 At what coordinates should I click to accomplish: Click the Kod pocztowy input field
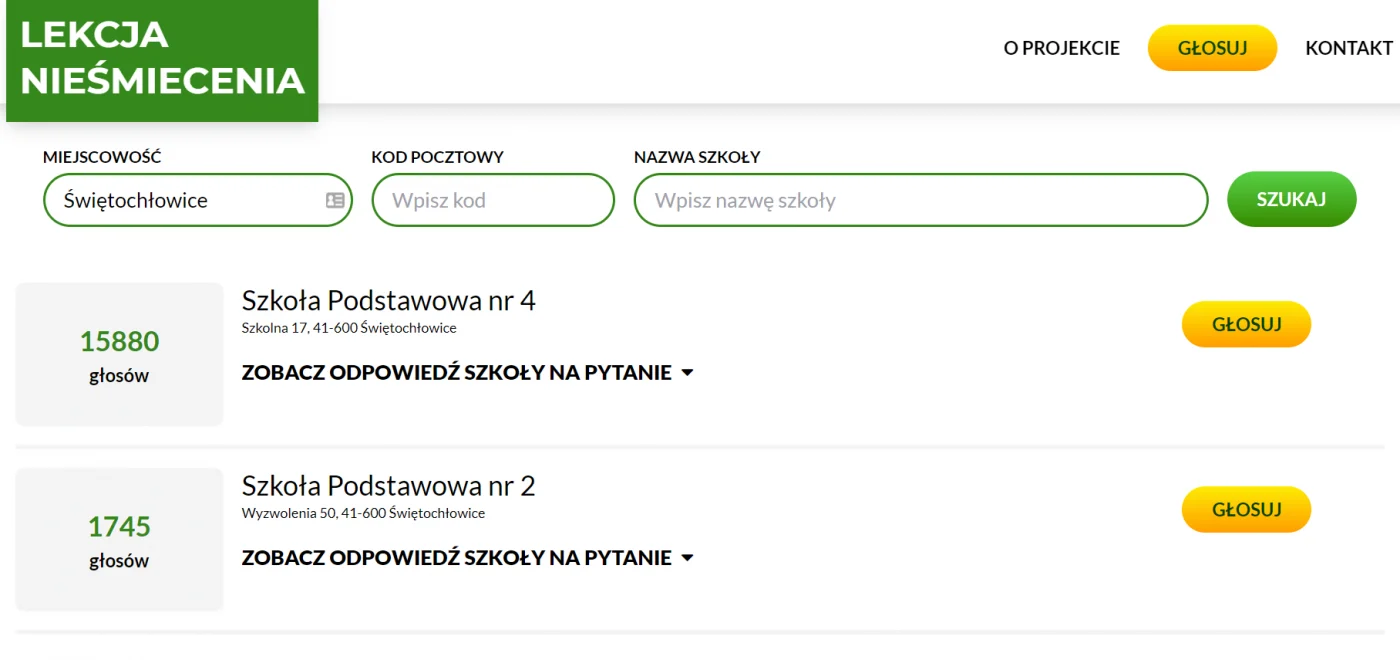(x=492, y=200)
